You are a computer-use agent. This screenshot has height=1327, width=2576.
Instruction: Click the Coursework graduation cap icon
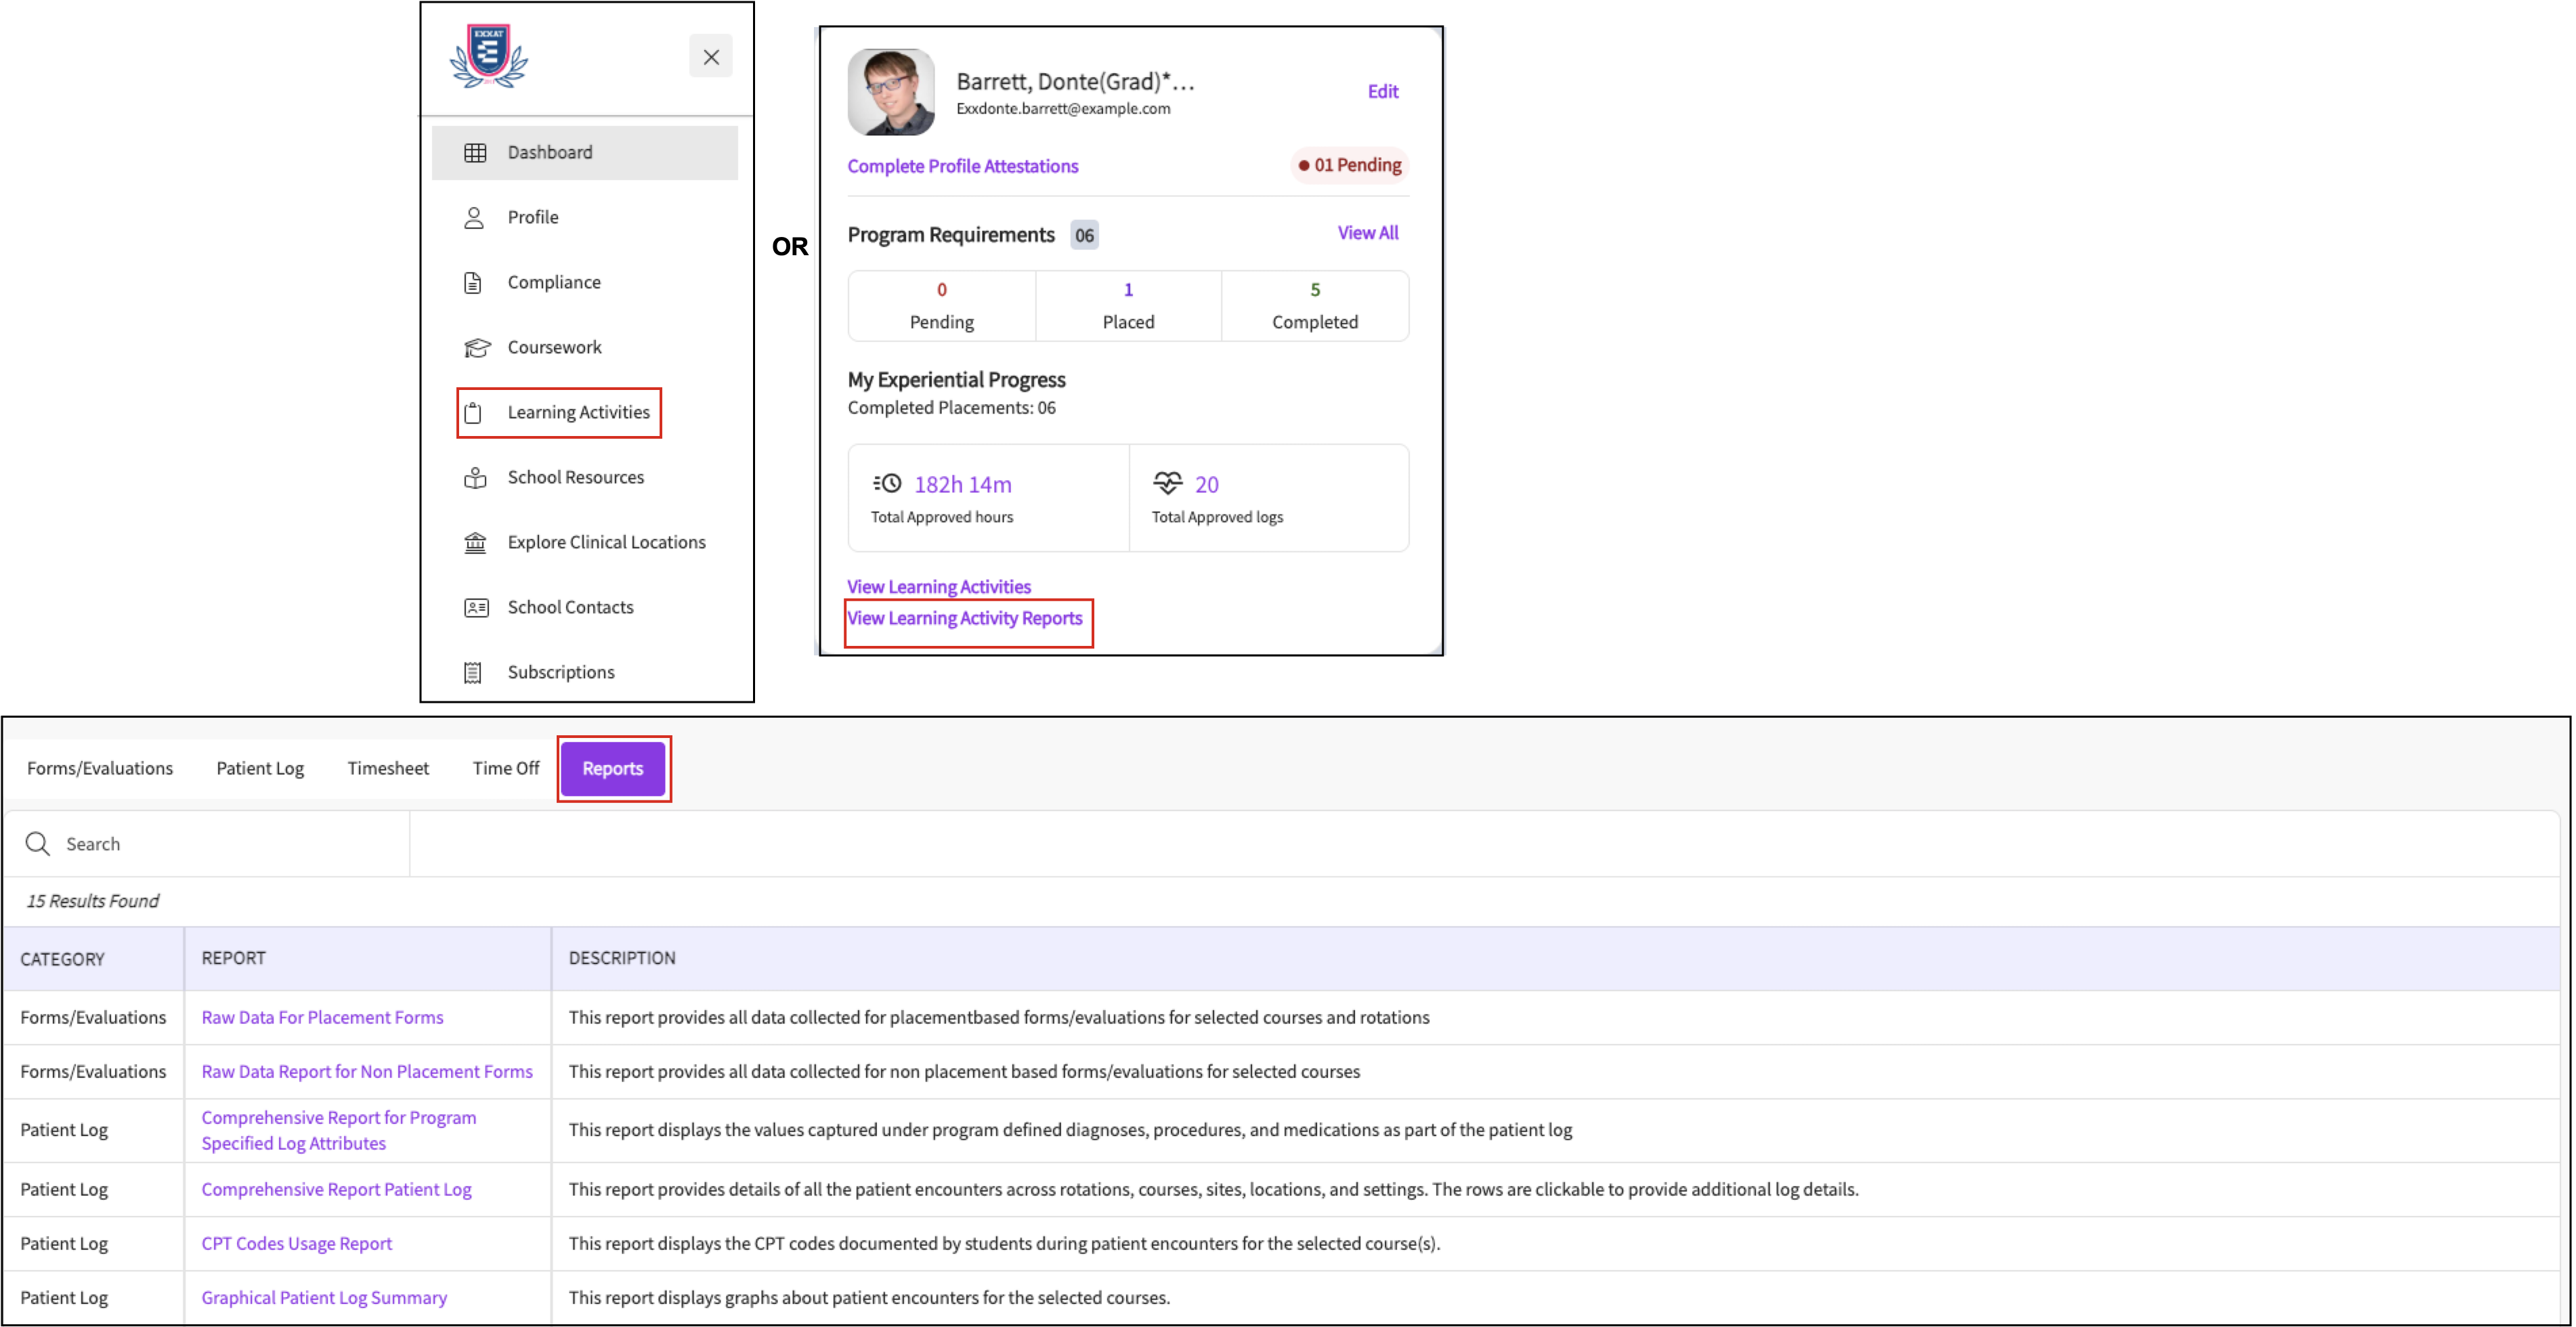click(x=476, y=347)
